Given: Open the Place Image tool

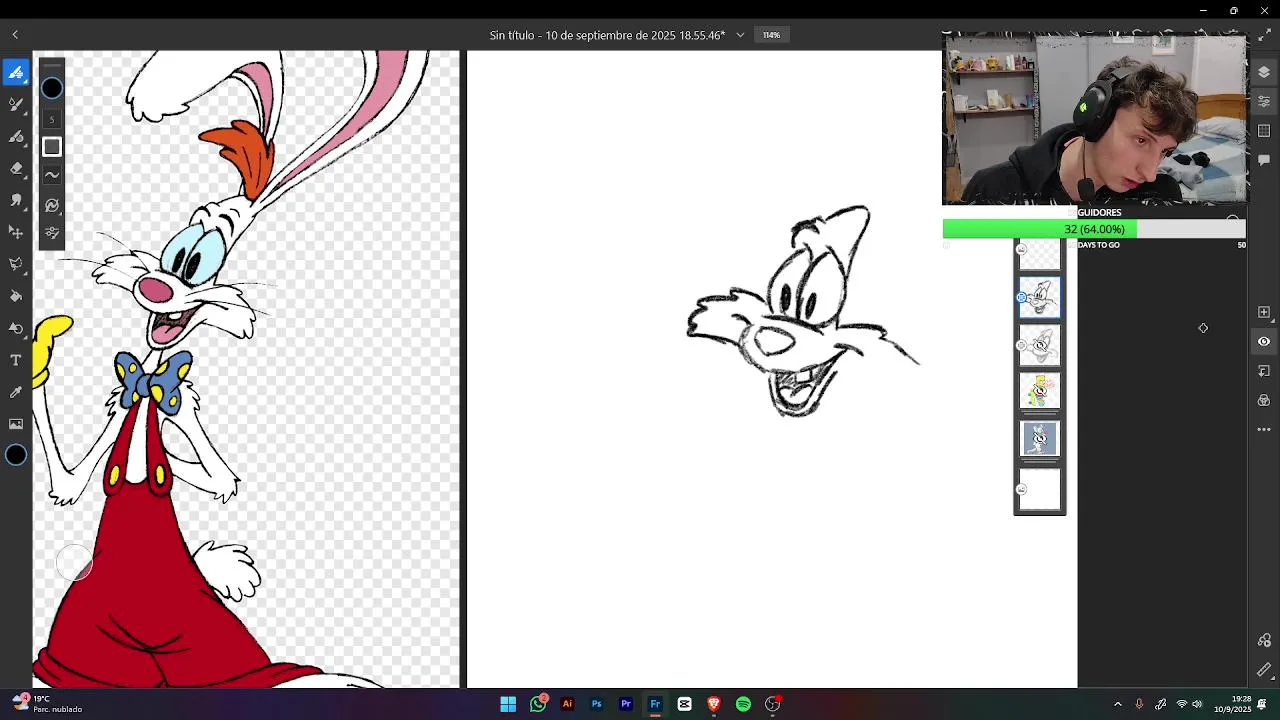Looking at the screenshot, I should point(15,424).
